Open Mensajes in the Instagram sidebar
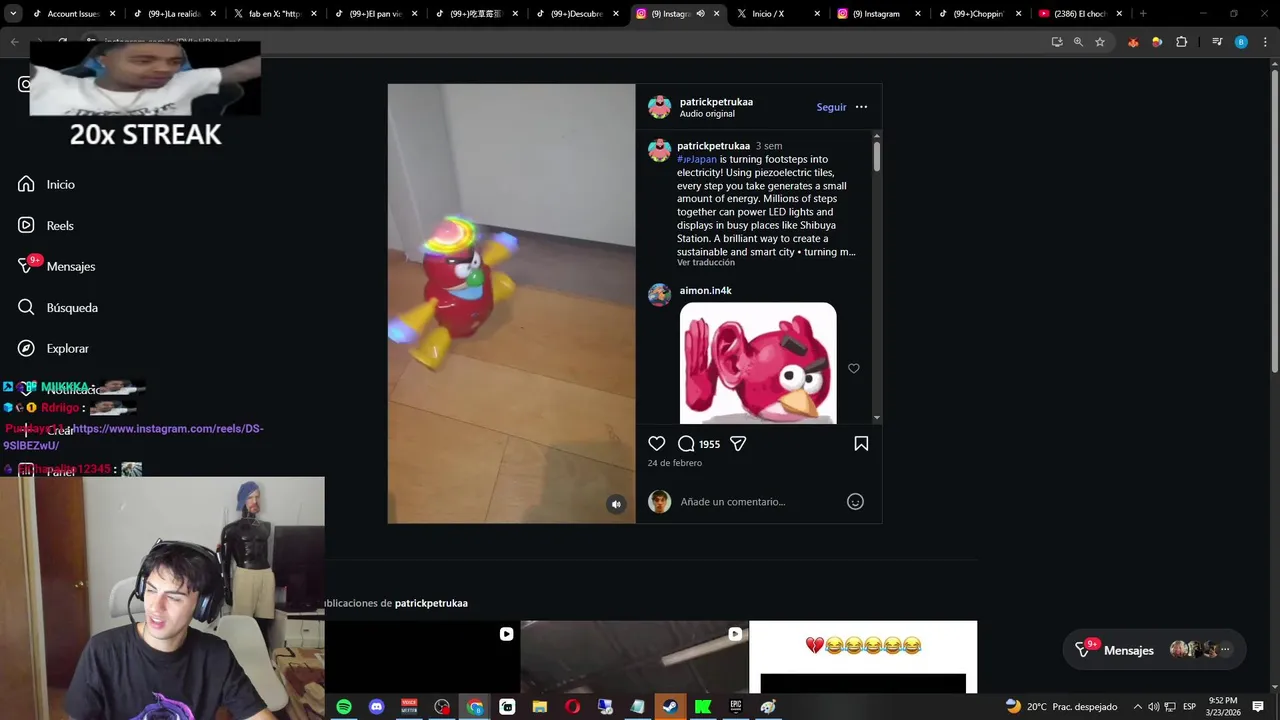The width and height of the screenshot is (1280, 720). pyautogui.click(x=56, y=266)
